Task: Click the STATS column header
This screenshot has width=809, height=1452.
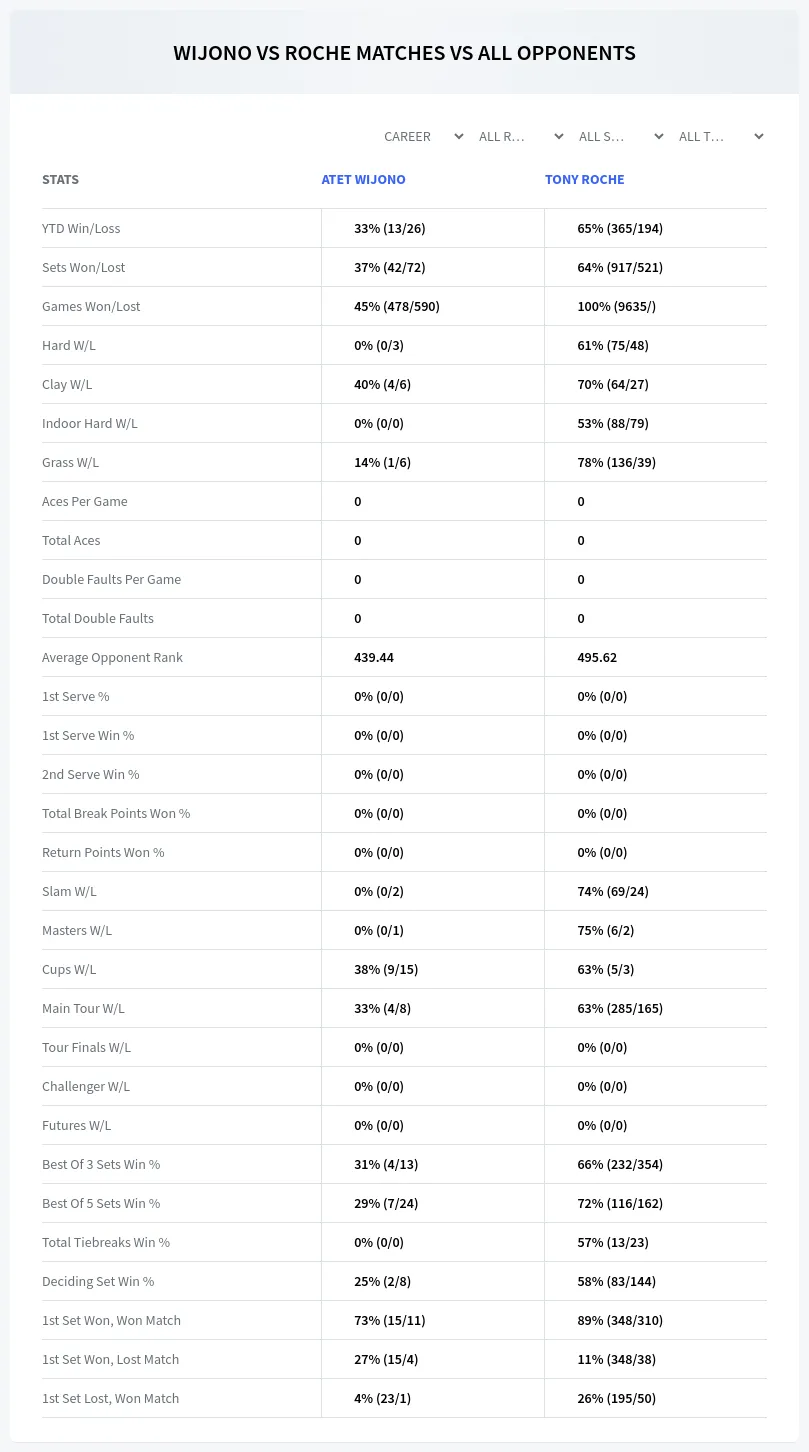Action: tap(60, 180)
